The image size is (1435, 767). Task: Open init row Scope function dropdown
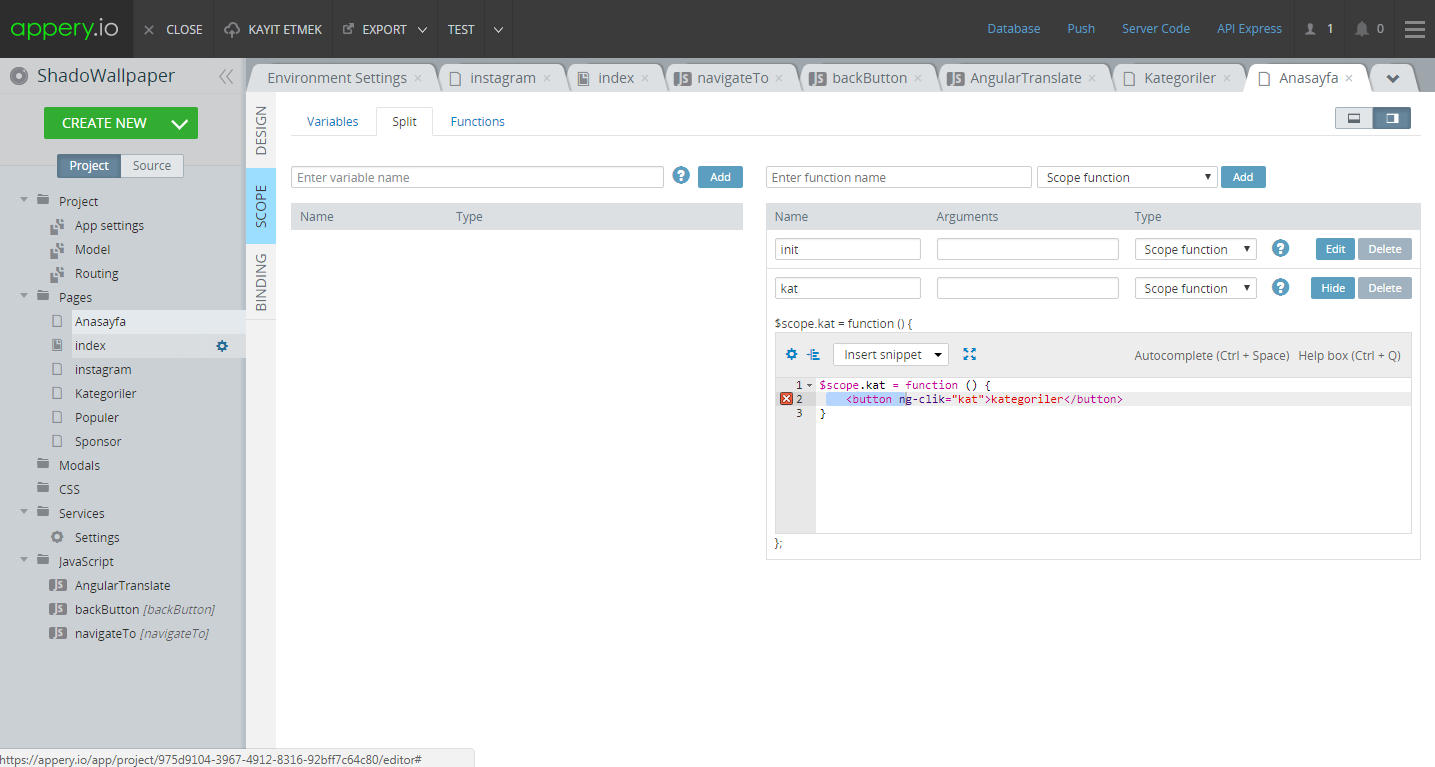click(x=1195, y=249)
